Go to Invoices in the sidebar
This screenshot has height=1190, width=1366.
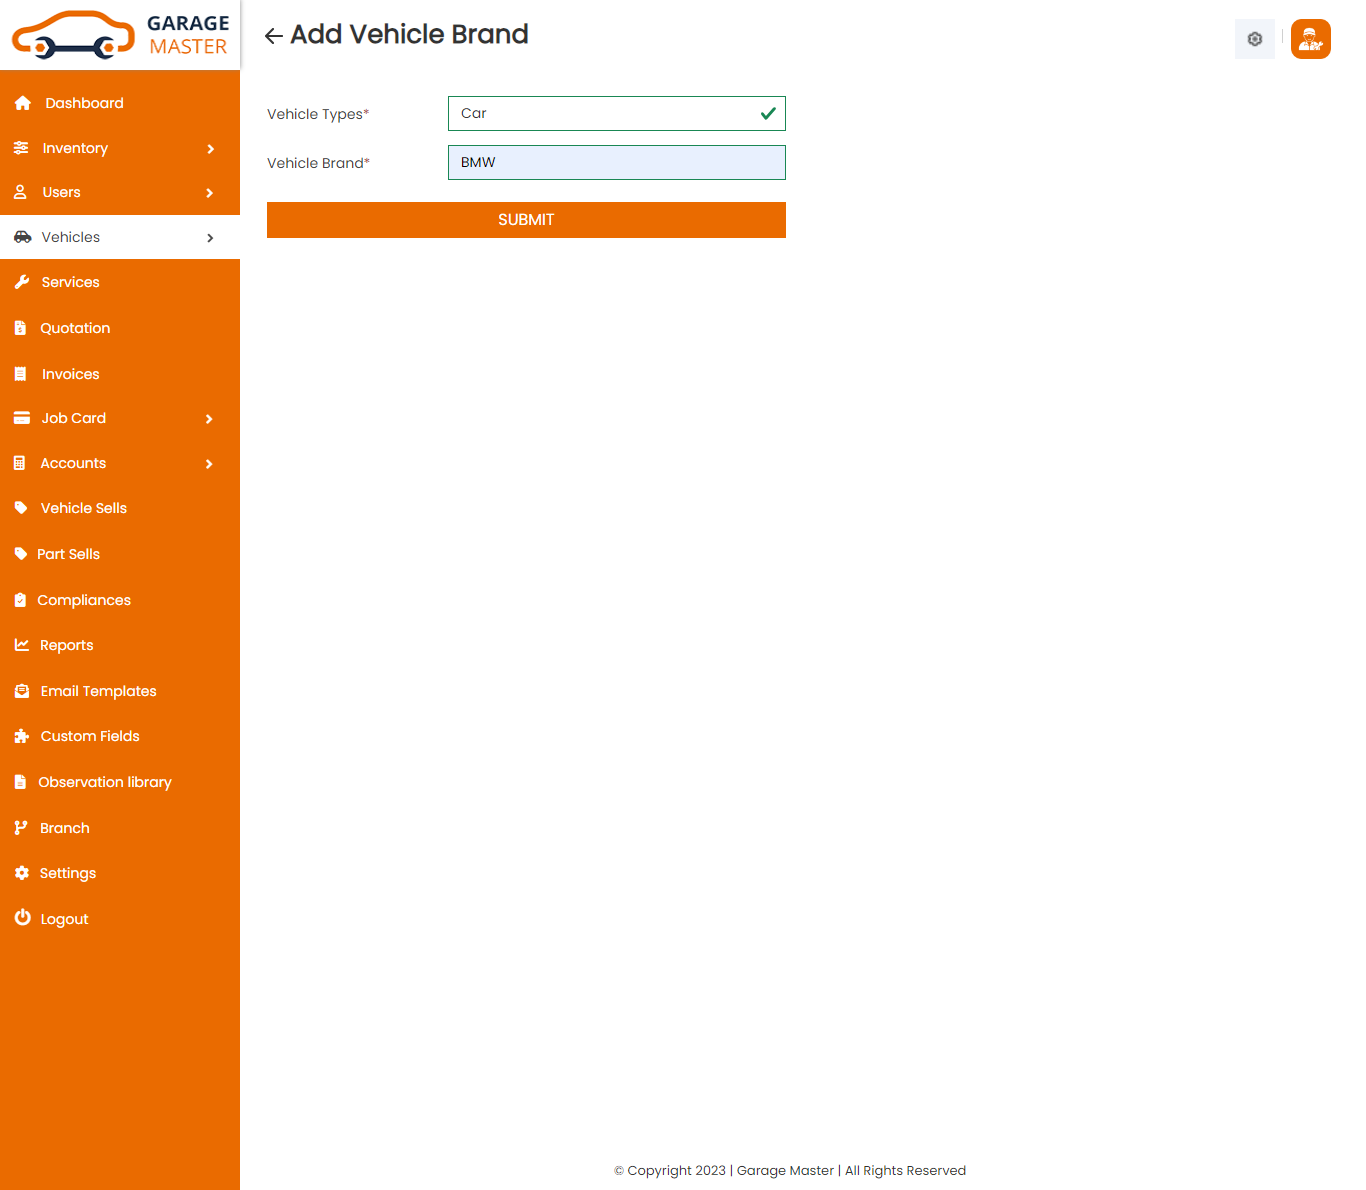coord(70,374)
